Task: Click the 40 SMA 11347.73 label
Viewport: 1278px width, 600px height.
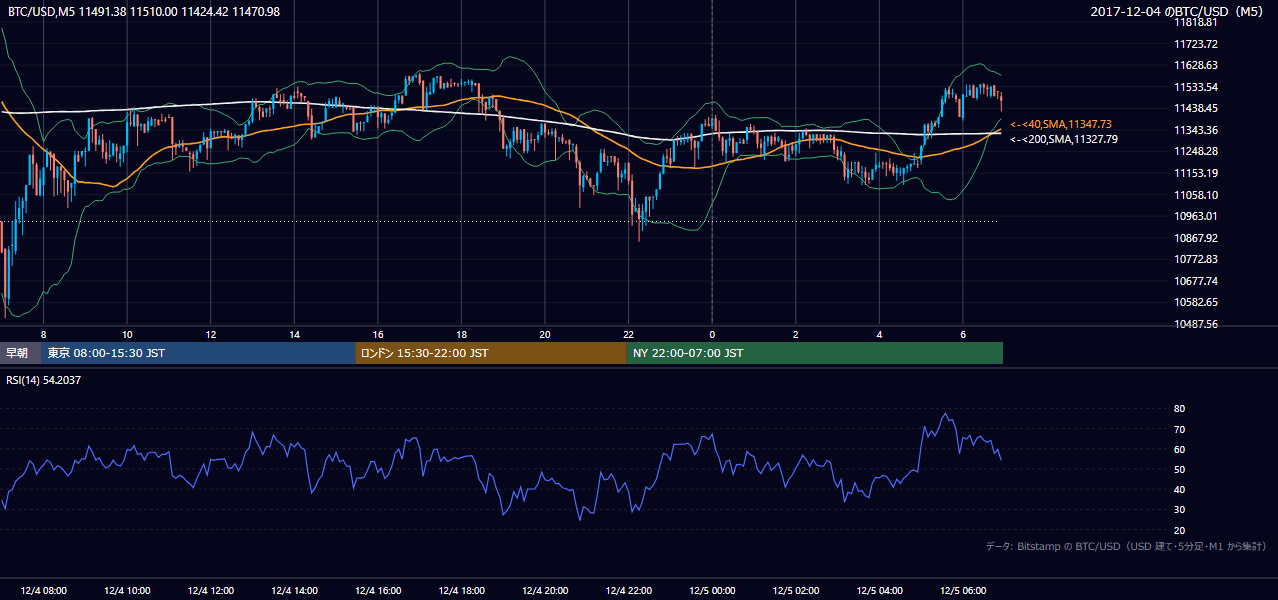Action: [x=1061, y=124]
